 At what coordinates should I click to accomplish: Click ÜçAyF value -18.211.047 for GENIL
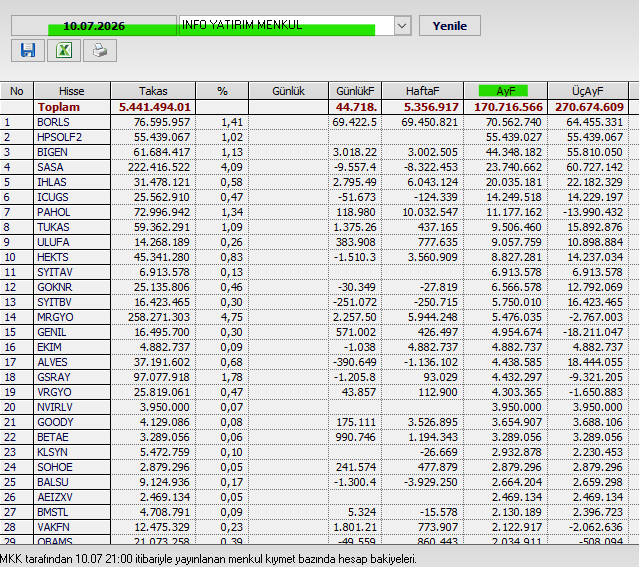(593, 332)
